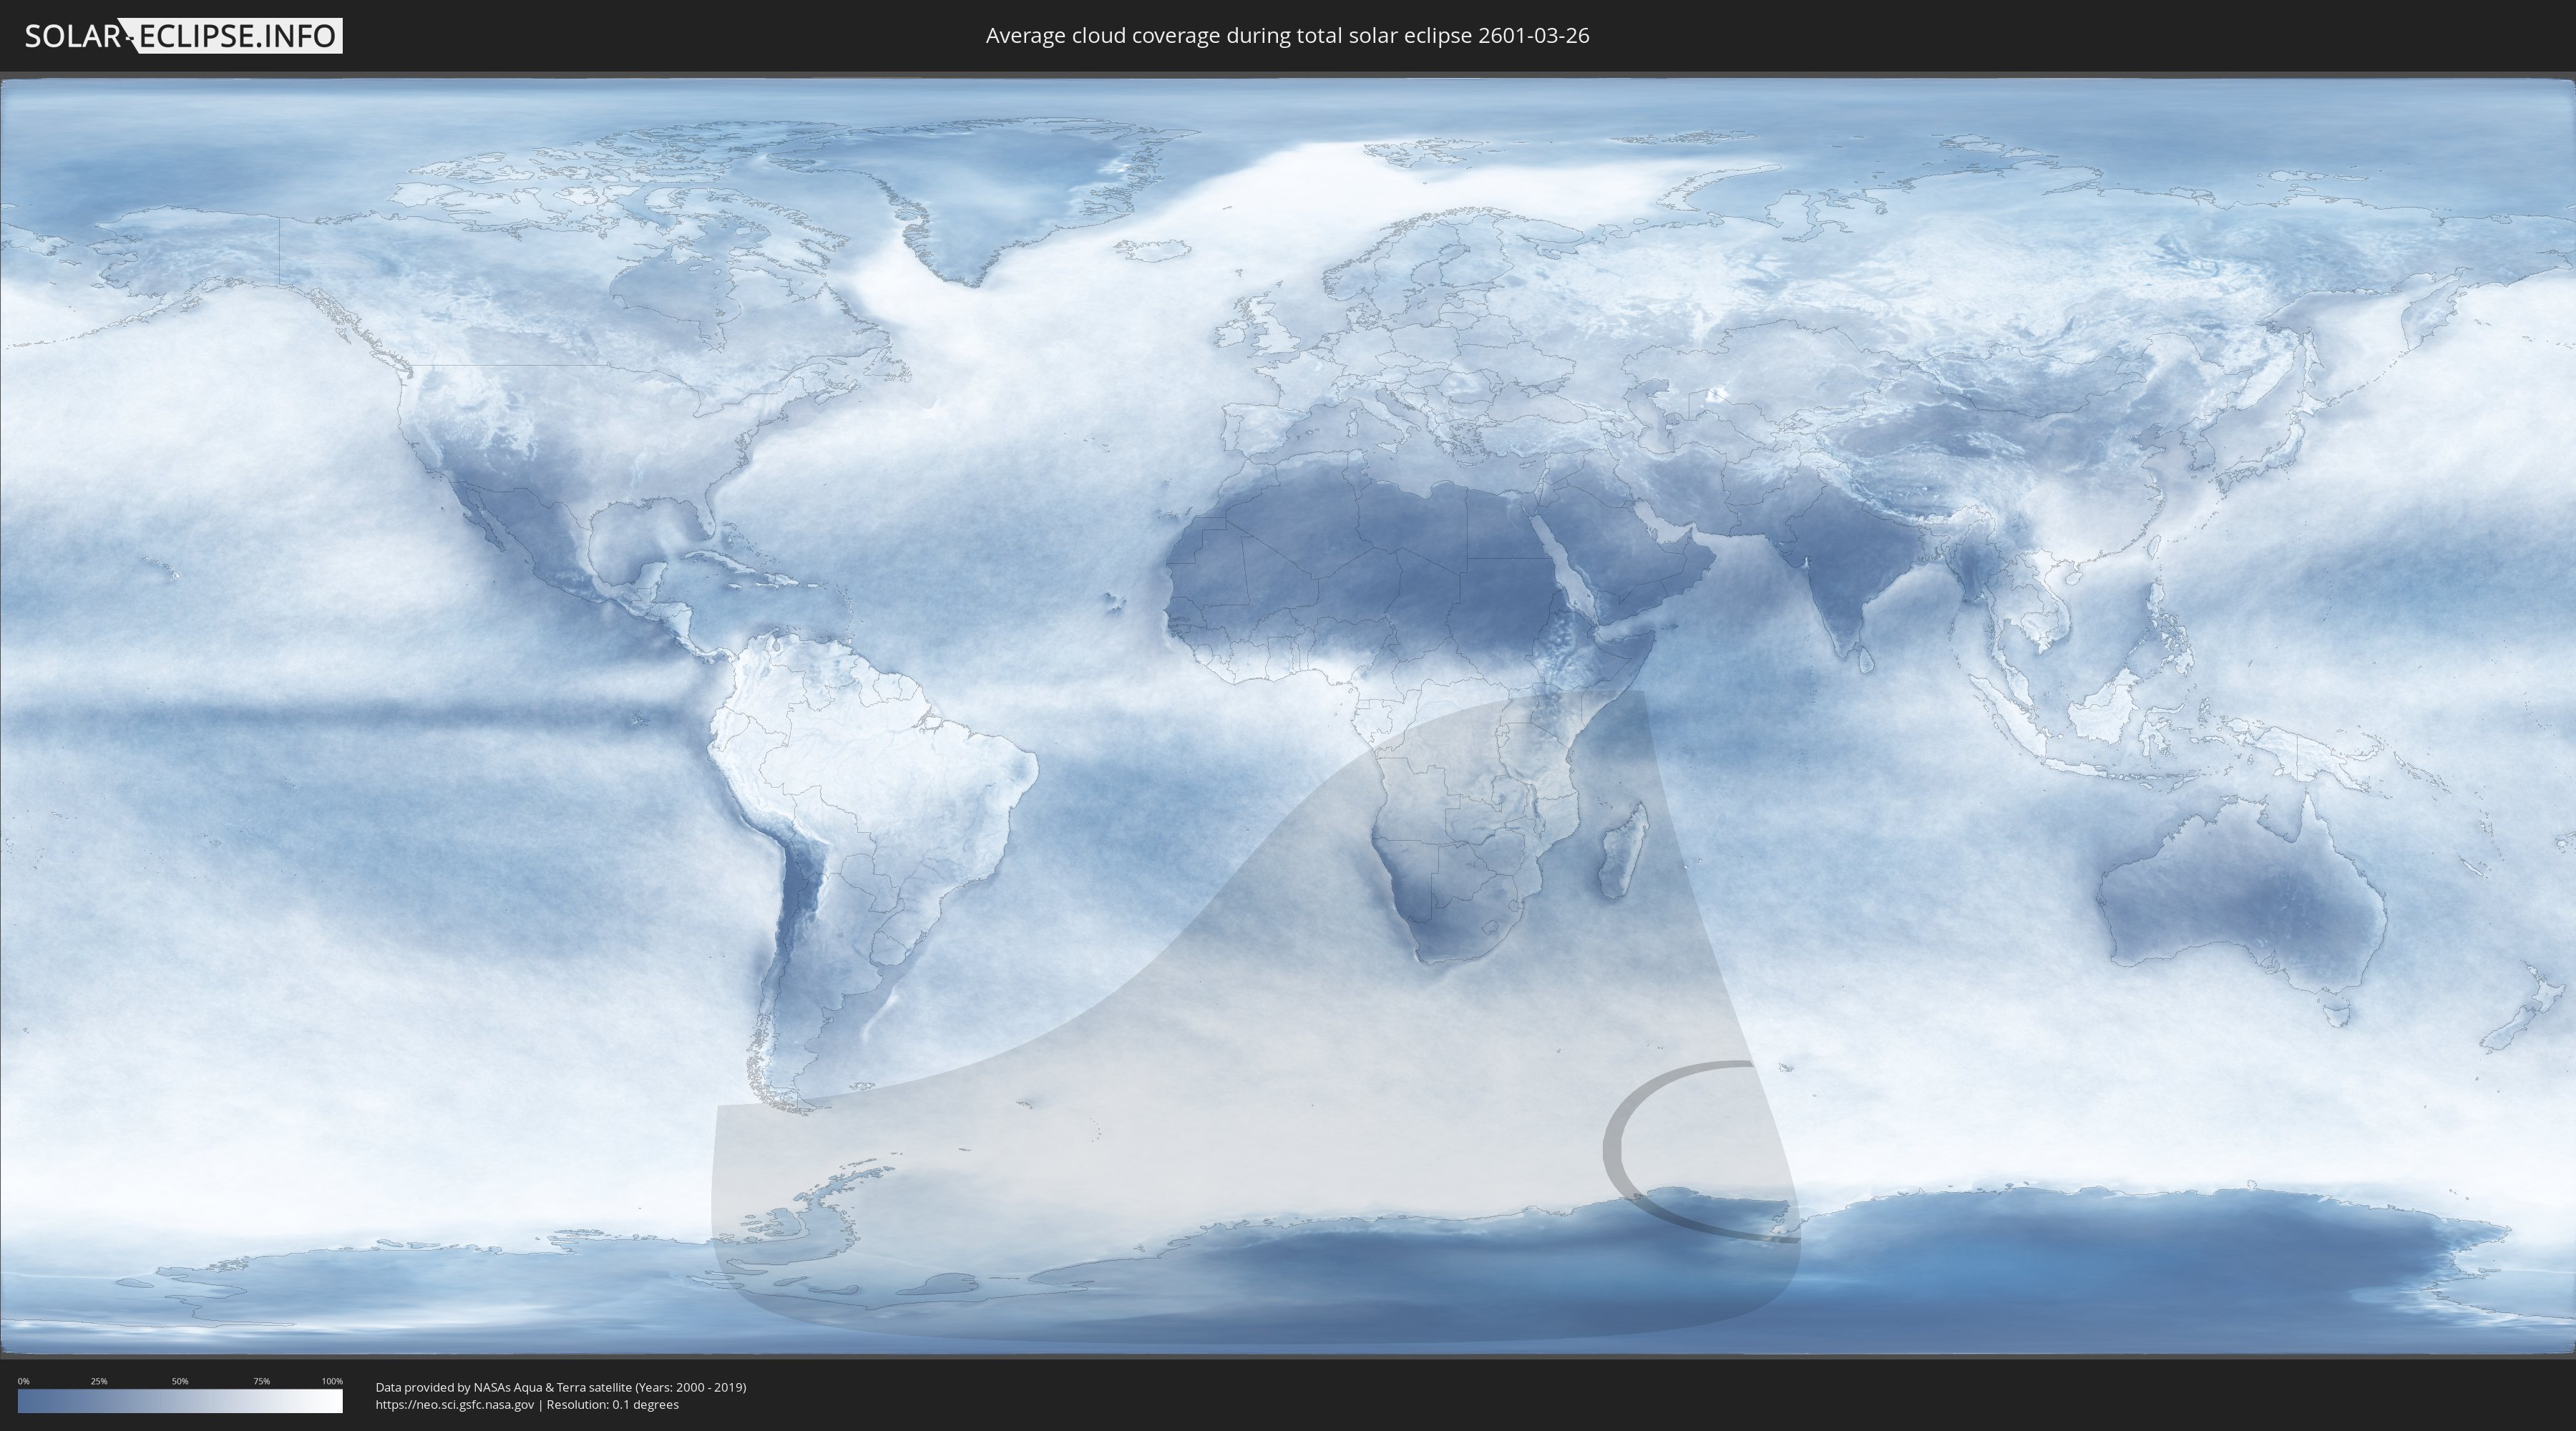Click 'Data provided by NASAs Aqua & Terra satellite' text
Image resolution: width=2576 pixels, height=1431 pixels.
pos(503,1387)
